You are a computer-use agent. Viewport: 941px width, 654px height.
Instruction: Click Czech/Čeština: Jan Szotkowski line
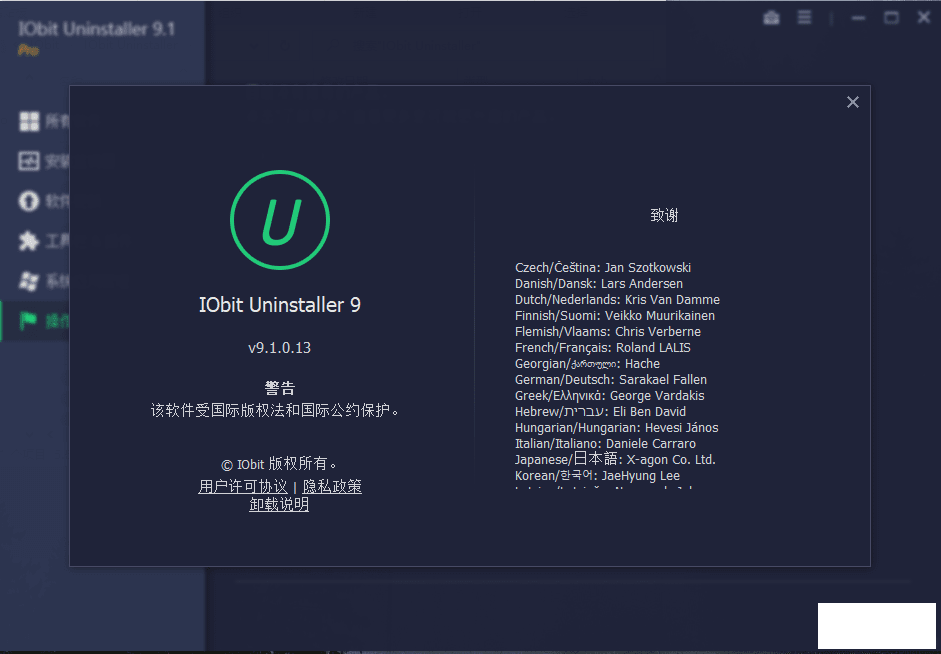point(603,268)
